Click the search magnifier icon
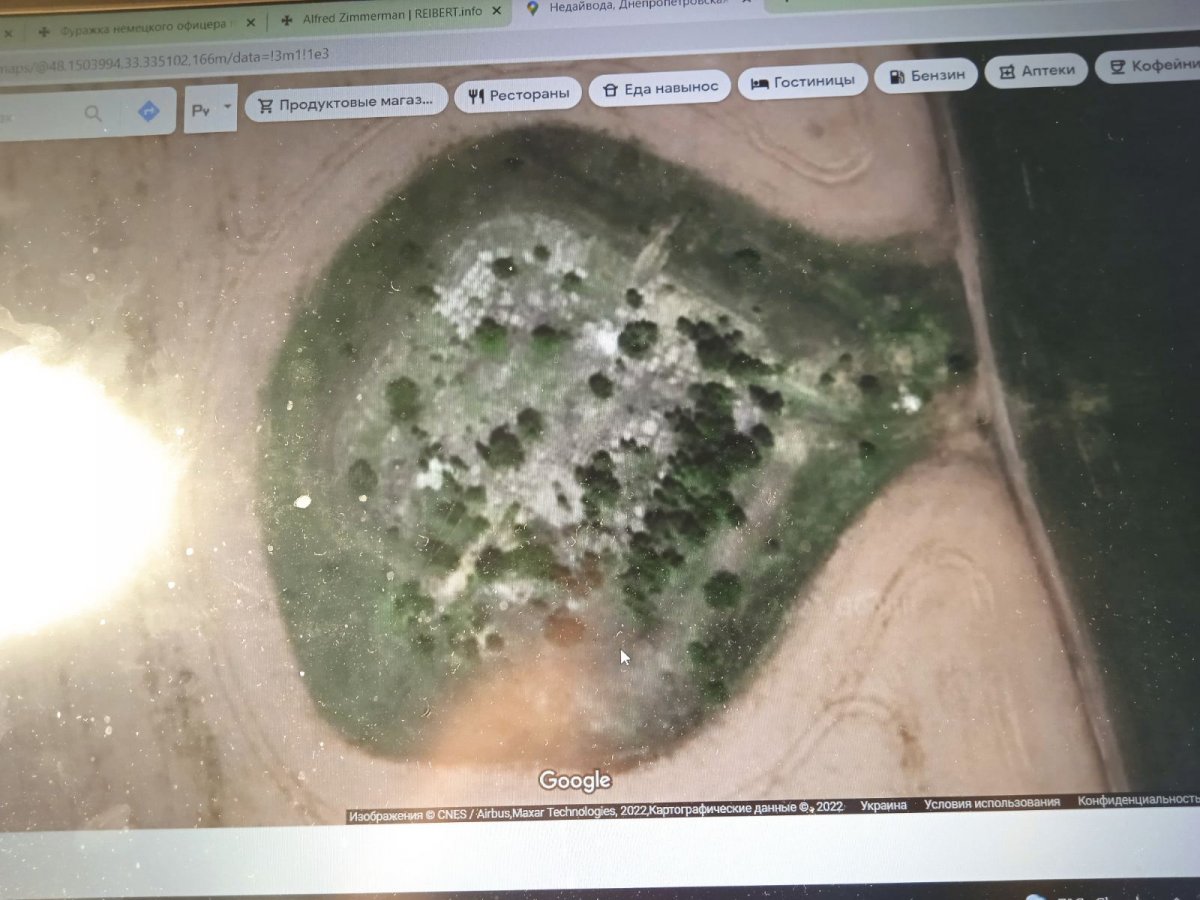The width and height of the screenshot is (1200, 900). [93, 113]
